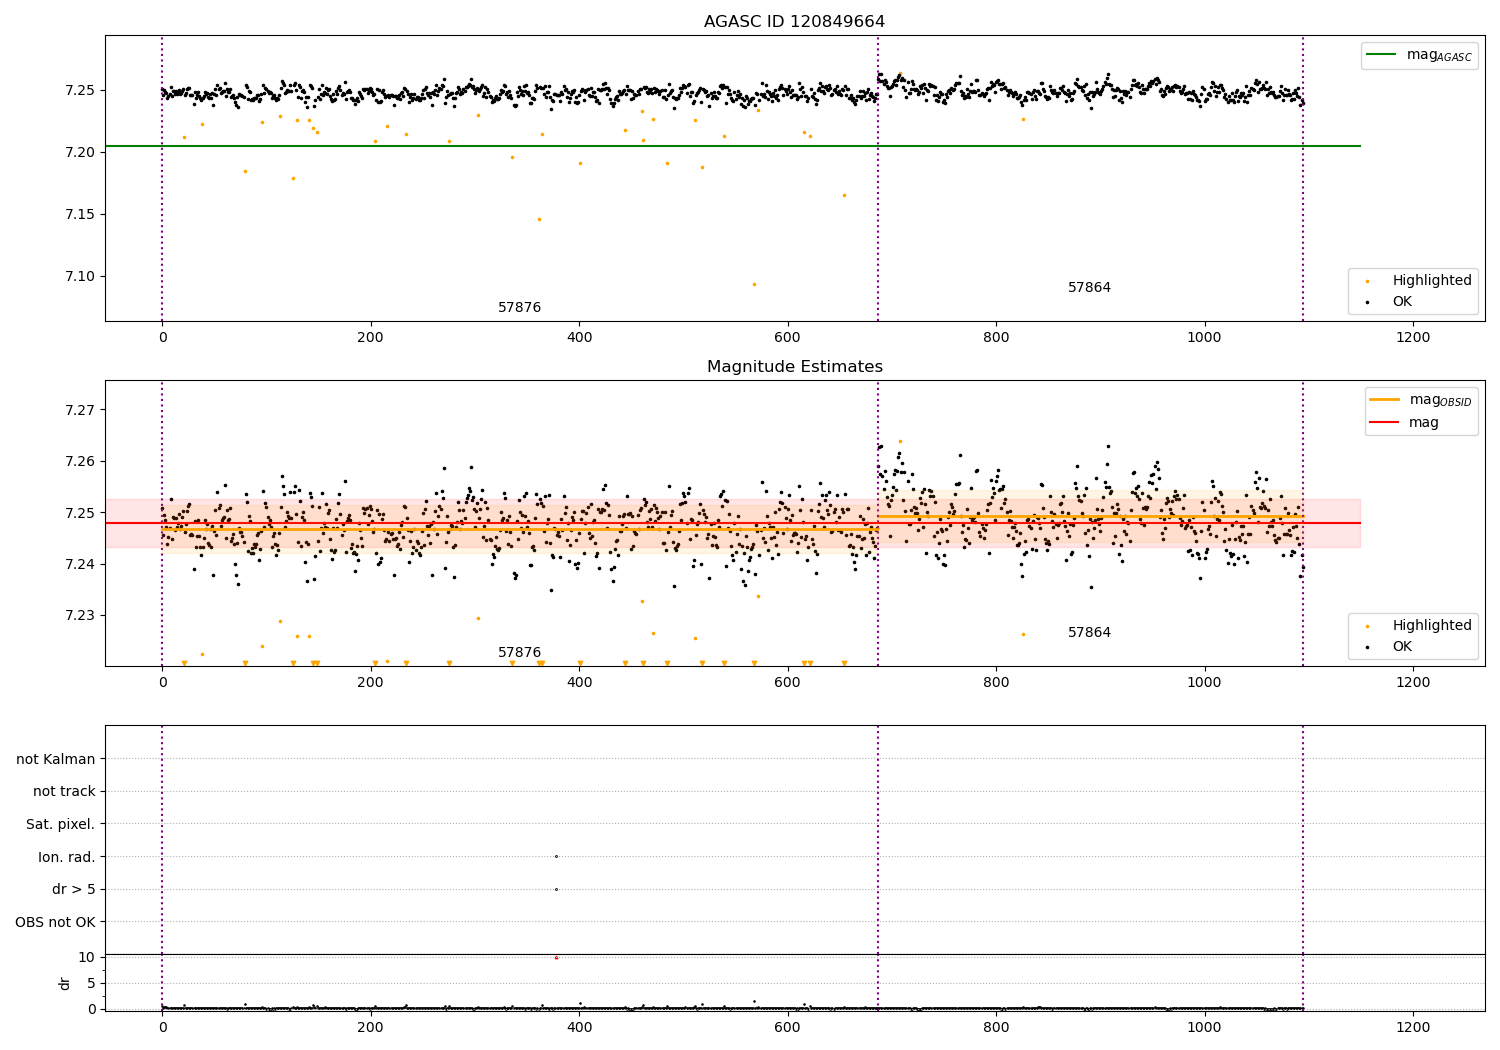Image resolution: width=1500 pixels, height=1050 pixels.
Task: Click y-tick '7.24' on the middle plot
Action: click(x=80, y=564)
